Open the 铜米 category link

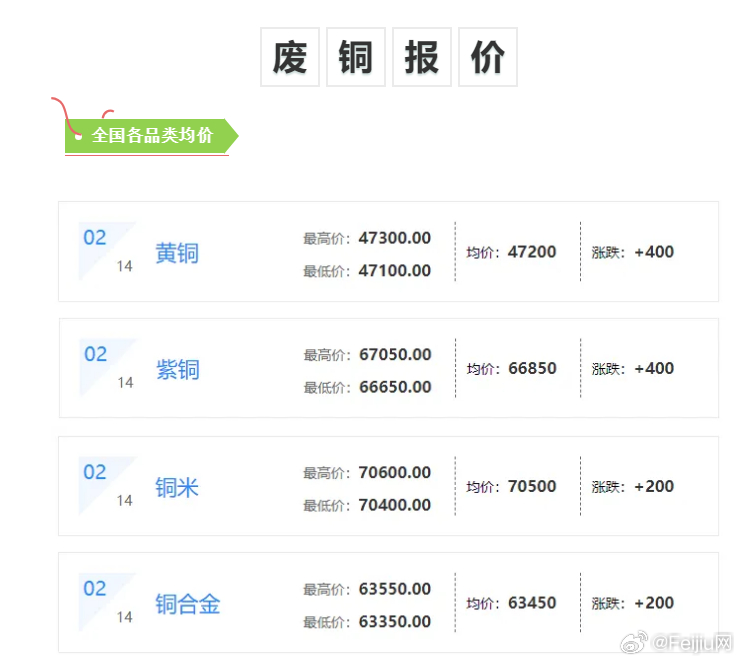tap(177, 487)
